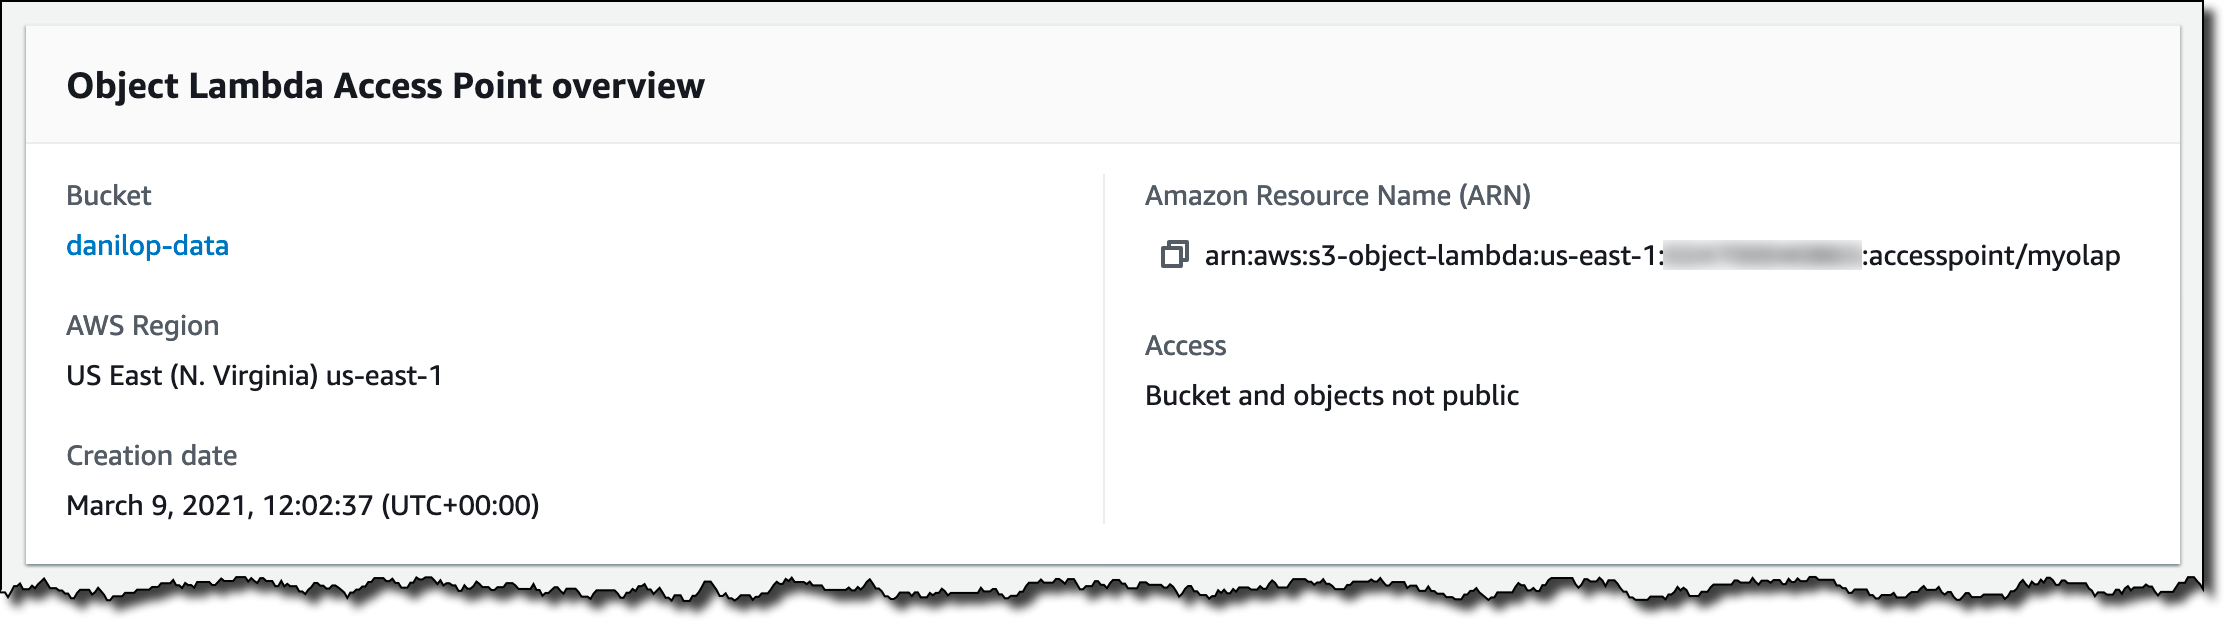Screen dimensions: 2224x622
Task: Click the accesspoint/myolap ARN suffix
Action: coord(1994,256)
